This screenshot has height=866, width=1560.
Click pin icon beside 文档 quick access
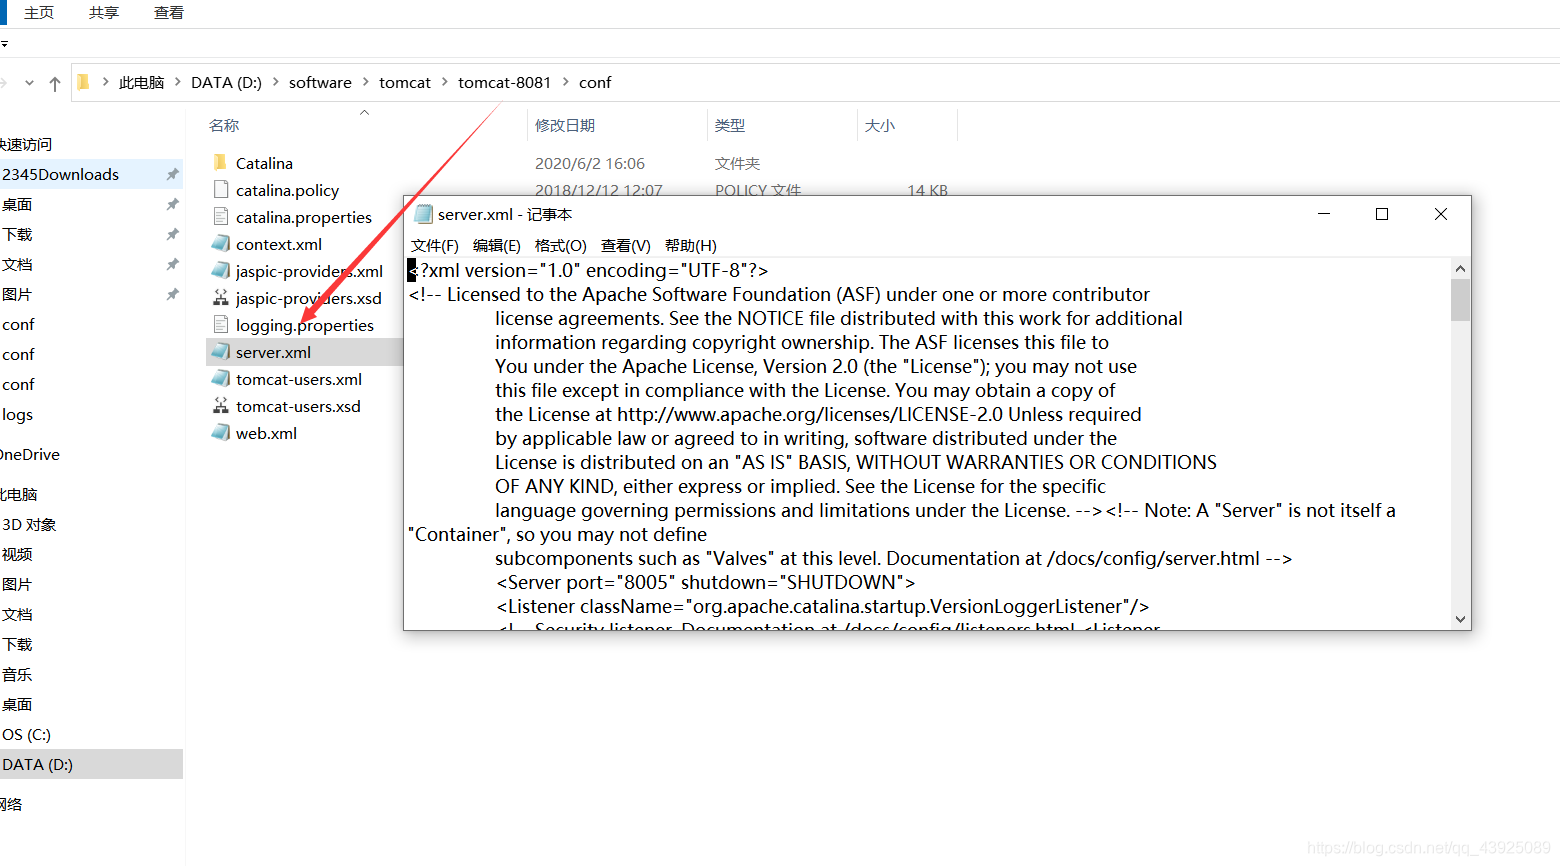click(172, 264)
